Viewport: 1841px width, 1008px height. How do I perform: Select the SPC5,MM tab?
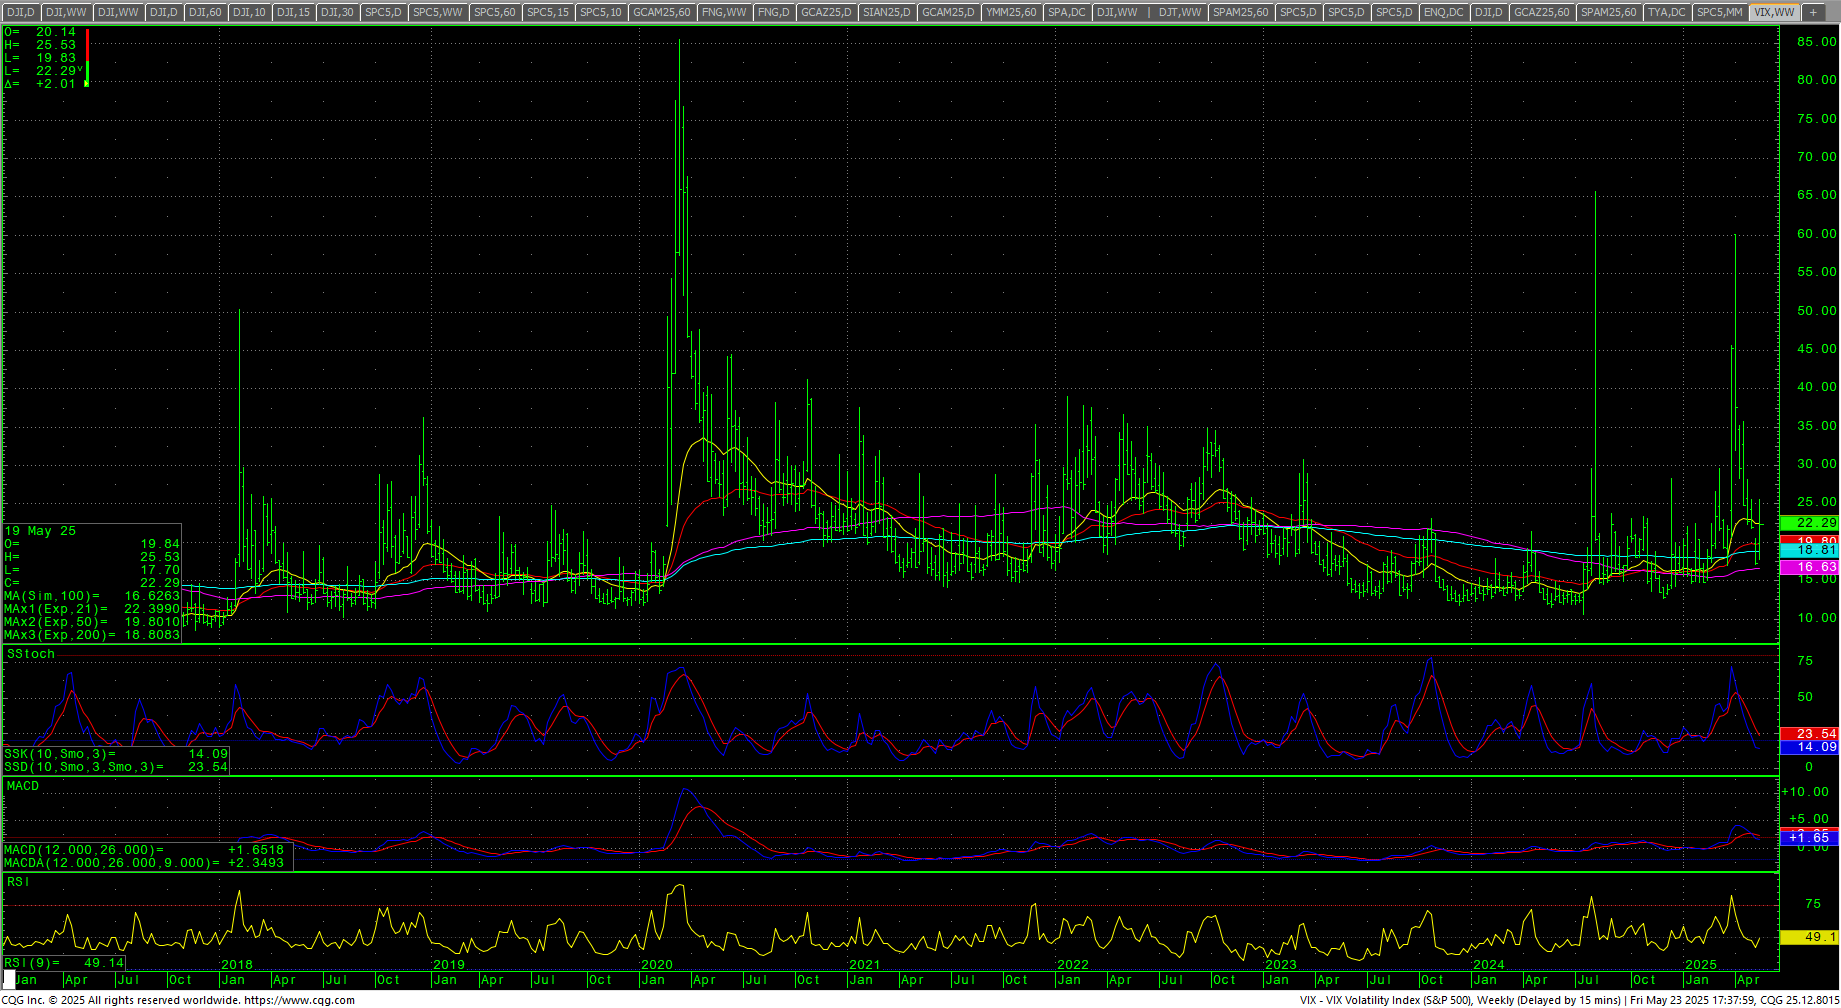(x=1719, y=12)
